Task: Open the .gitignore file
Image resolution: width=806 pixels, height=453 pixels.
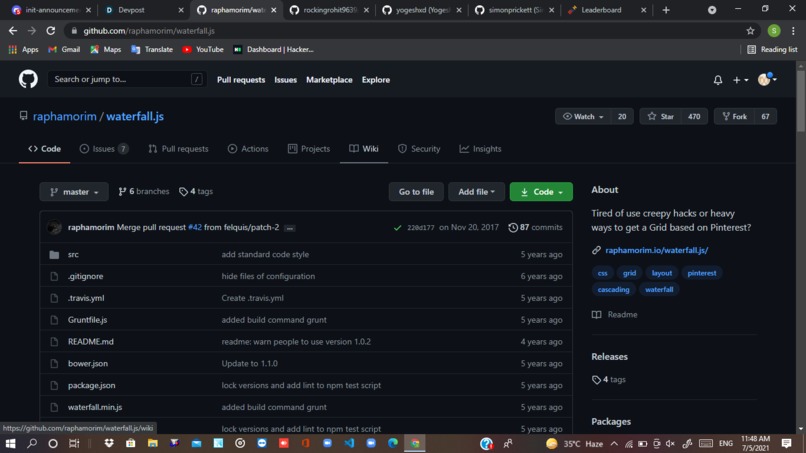Action: tap(85, 276)
